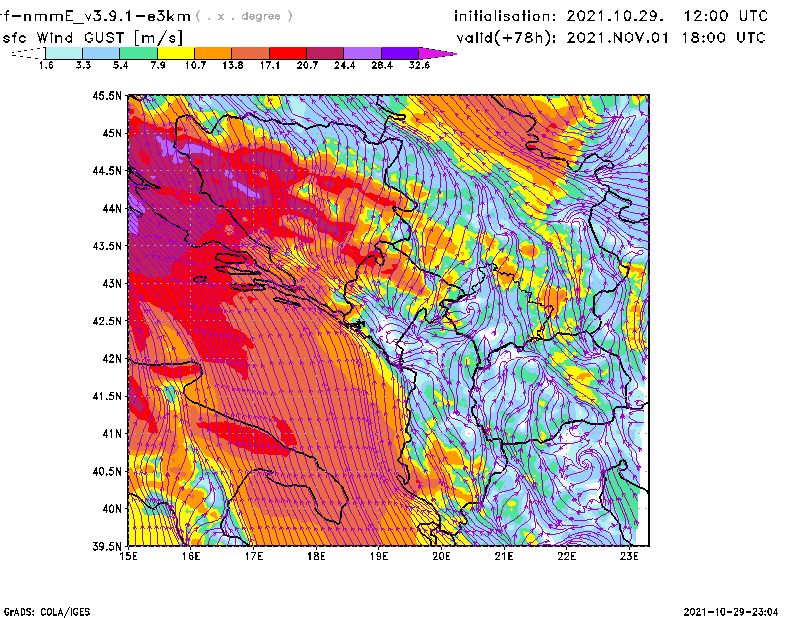The height and width of the screenshot is (618, 800).
Task: Click the 16E longitude label
Action: point(191,556)
